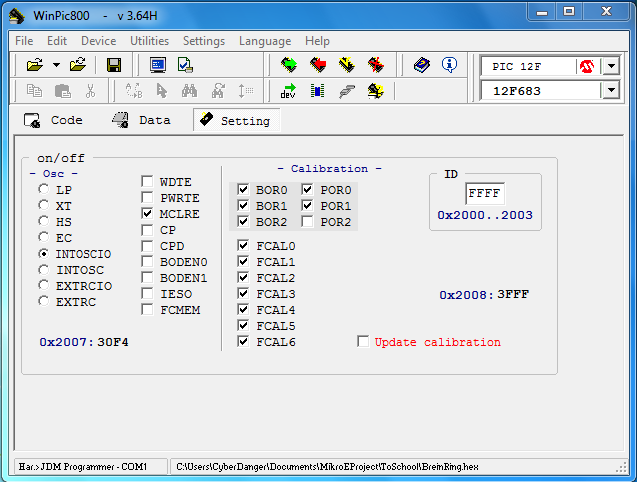The width and height of the screenshot is (637, 482).
Task: Choose the EXTRCIO oscillator option
Action: pos(43,286)
